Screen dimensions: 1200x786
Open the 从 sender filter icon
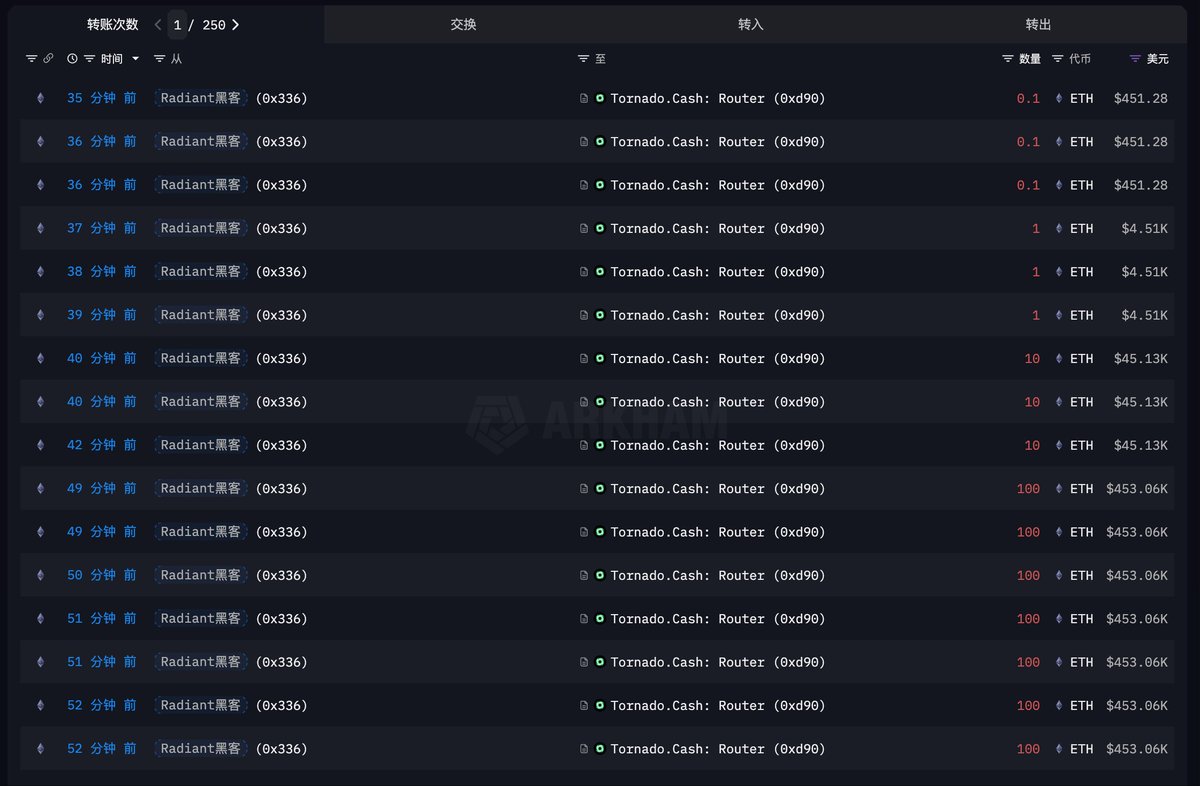(160, 59)
